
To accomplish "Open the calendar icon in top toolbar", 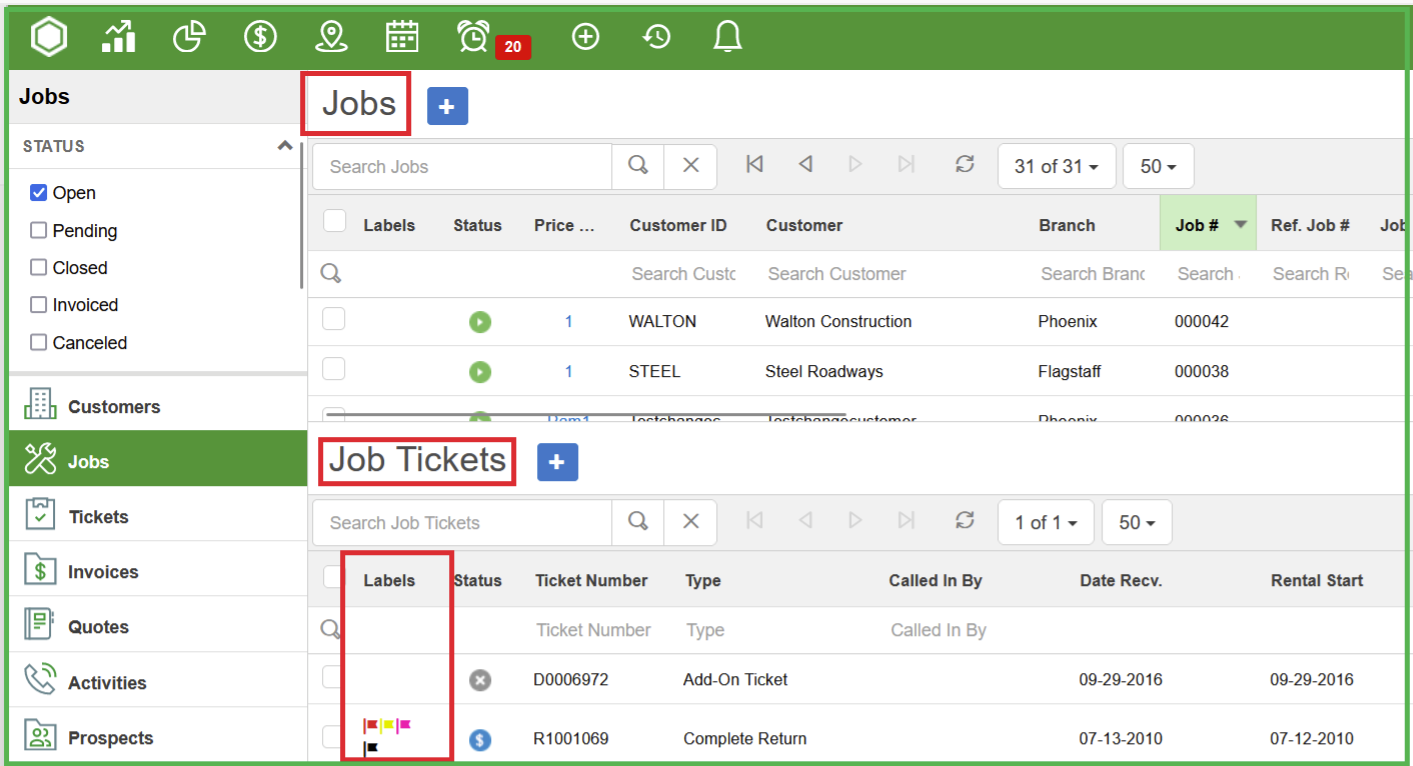I will pyautogui.click(x=402, y=37).
